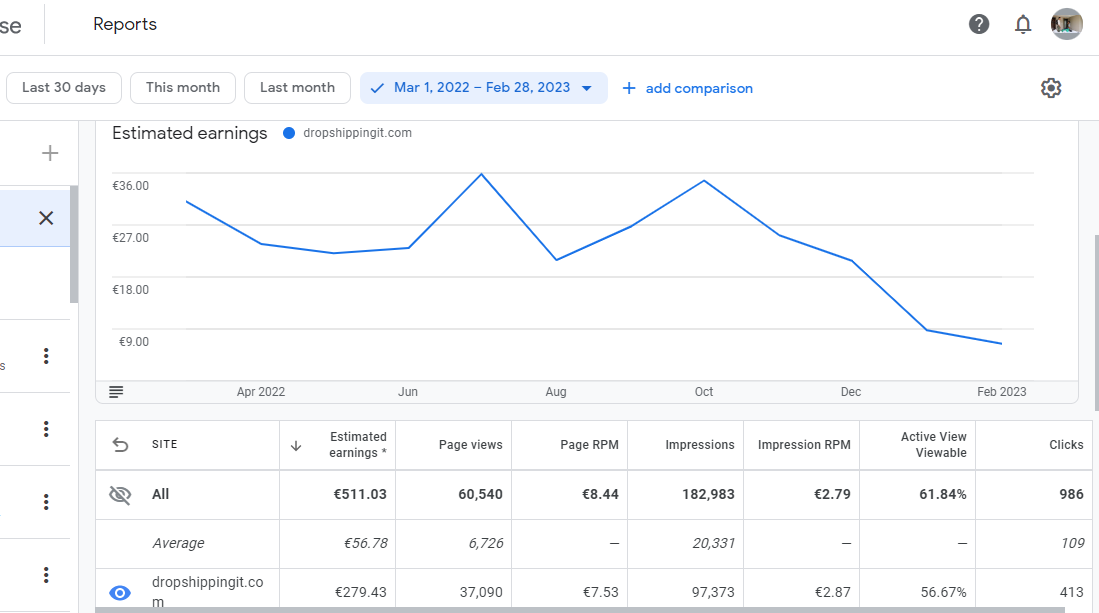
Task: Click the Average earnings value €56.78
Action: [365, 543]
